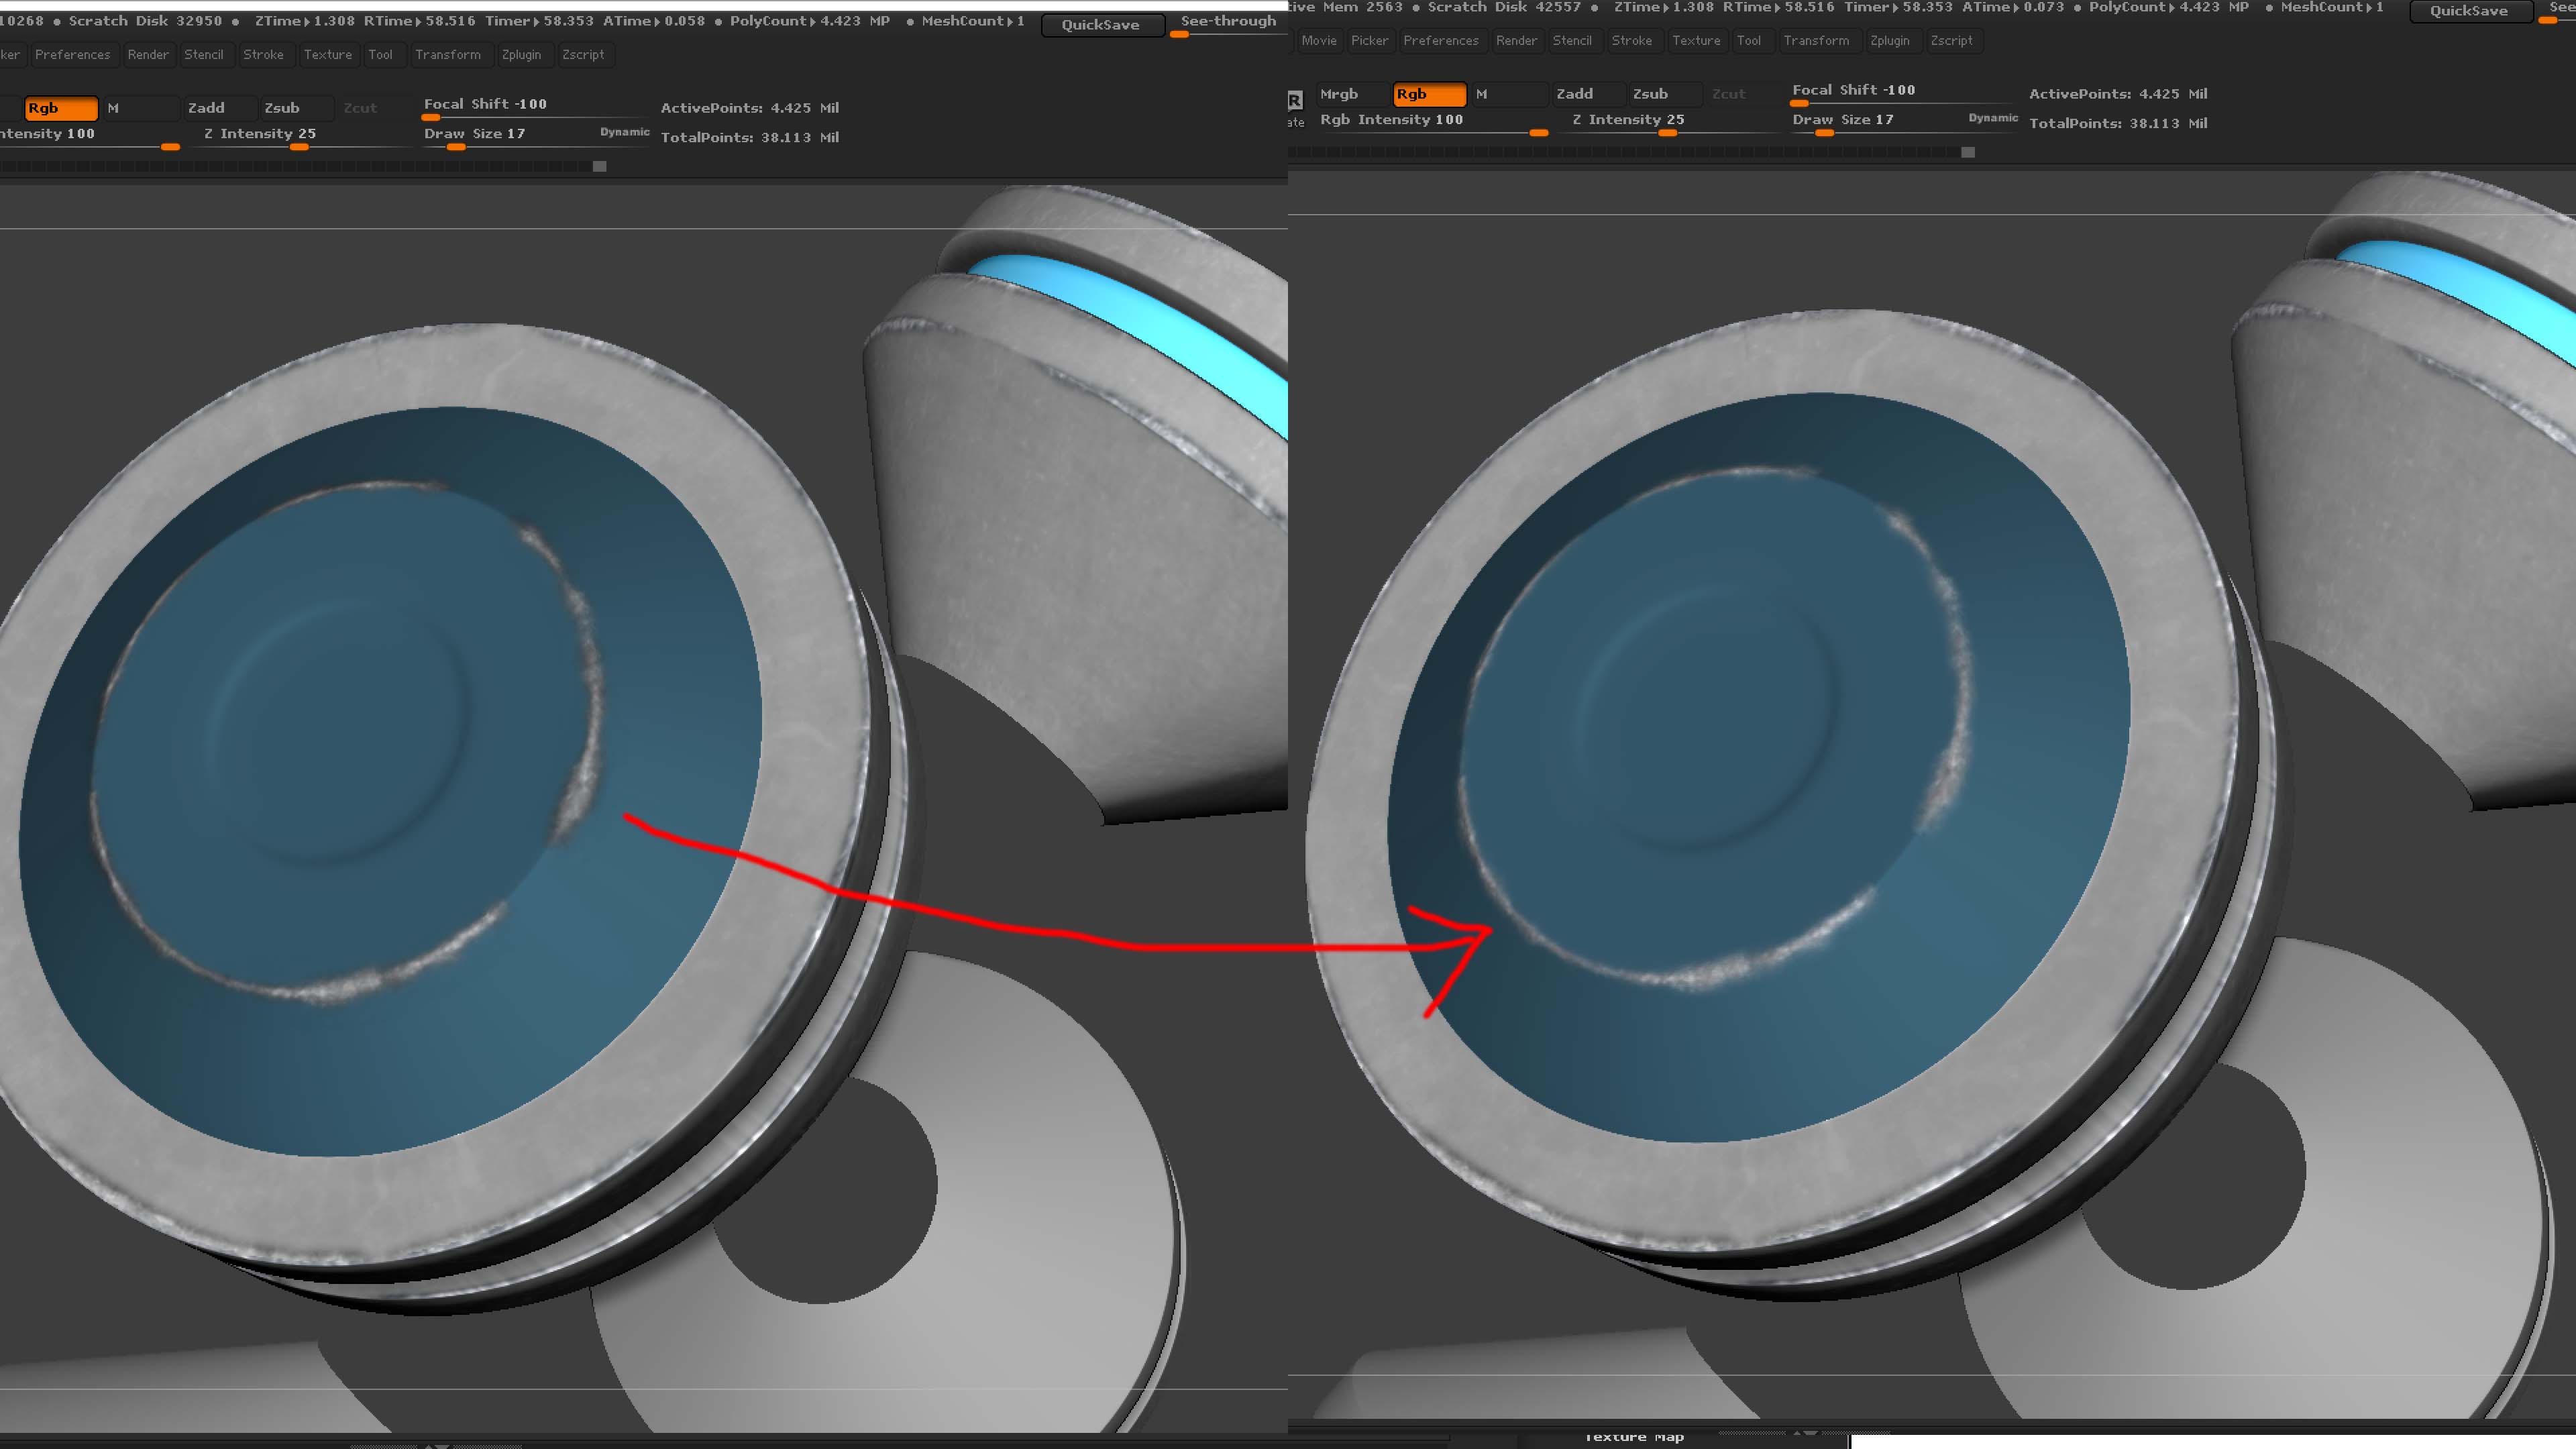Click PolyCount 4.423 MP in left window
The width and height of the screenshot is (2576, 1449).
(810, 21)
